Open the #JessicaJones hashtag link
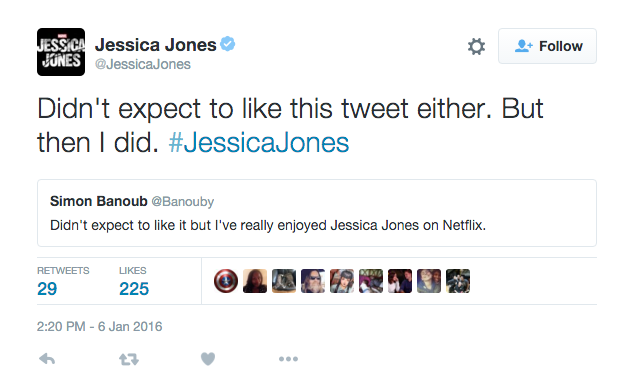 tap(259, 143)
